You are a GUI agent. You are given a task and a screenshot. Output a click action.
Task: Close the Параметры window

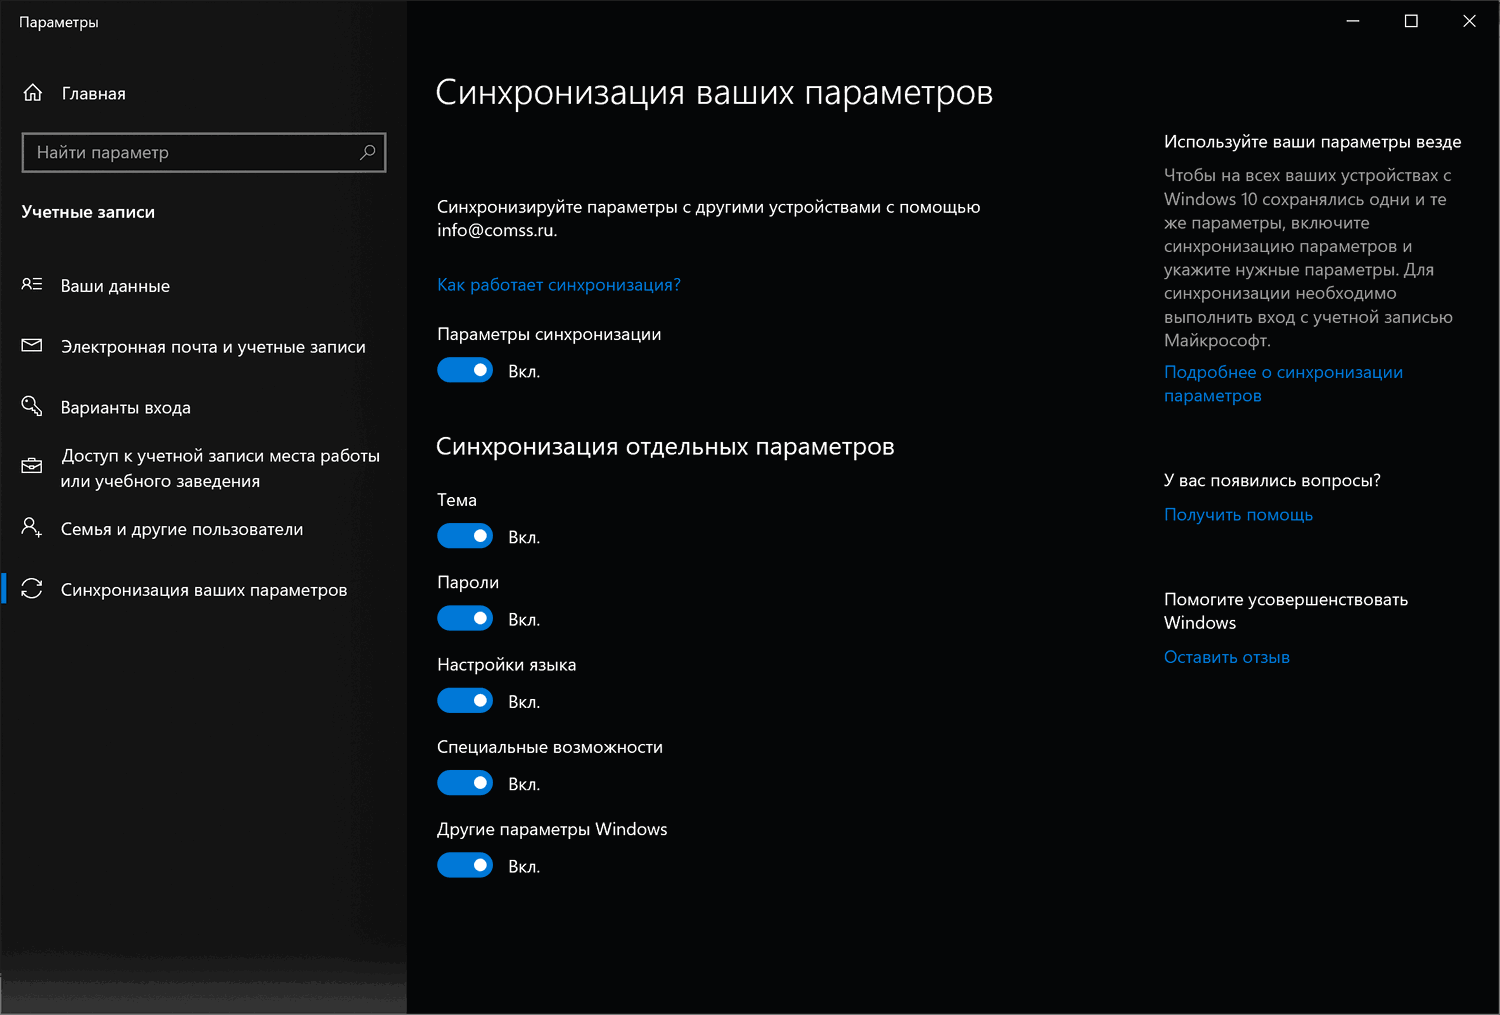(1469, 21)
